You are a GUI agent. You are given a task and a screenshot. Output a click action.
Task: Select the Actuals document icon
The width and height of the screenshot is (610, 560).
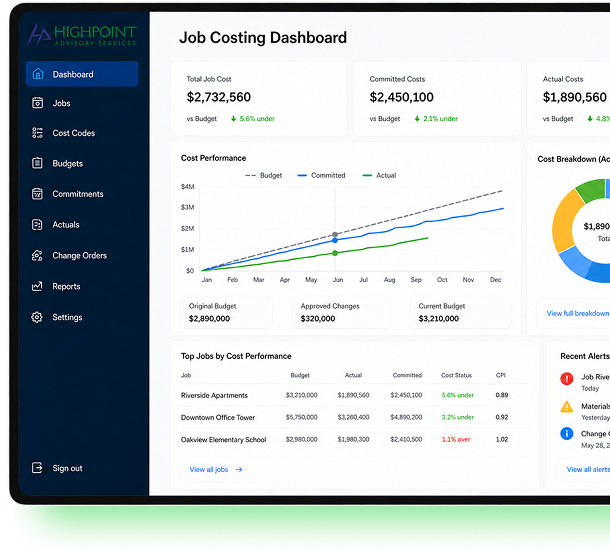[37, 225]
